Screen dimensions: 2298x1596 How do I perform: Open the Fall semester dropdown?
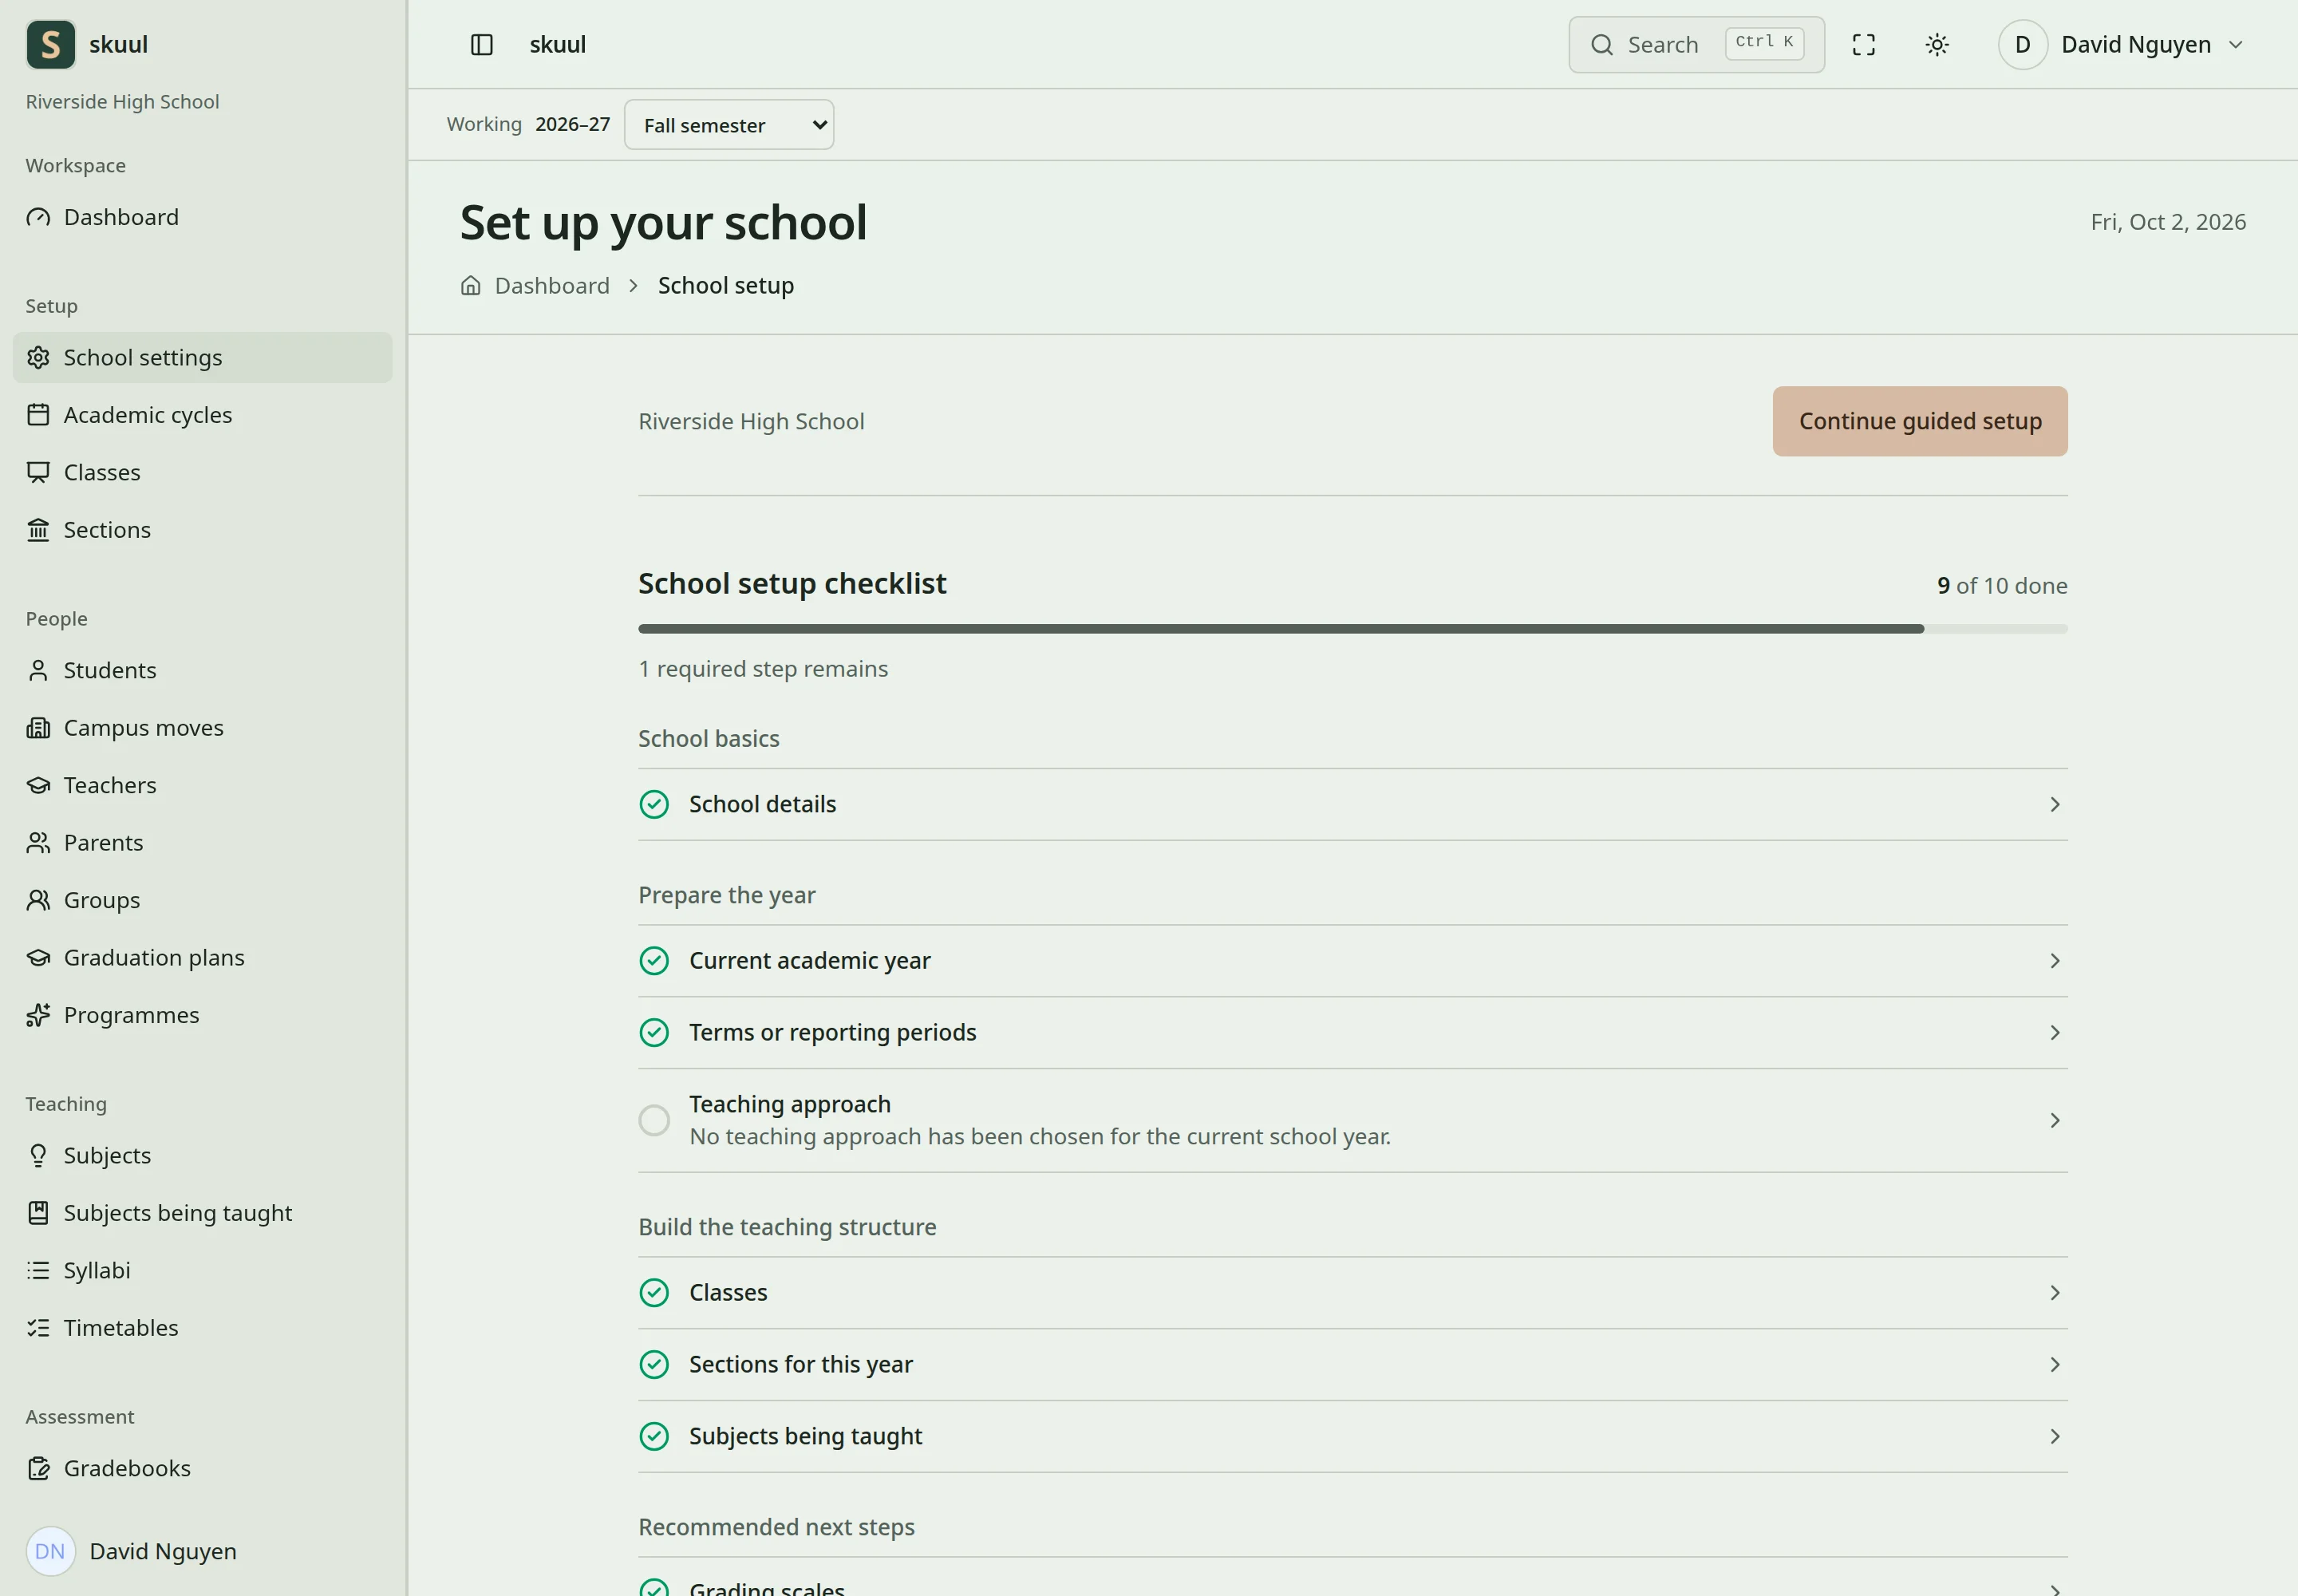pos(729,125)
